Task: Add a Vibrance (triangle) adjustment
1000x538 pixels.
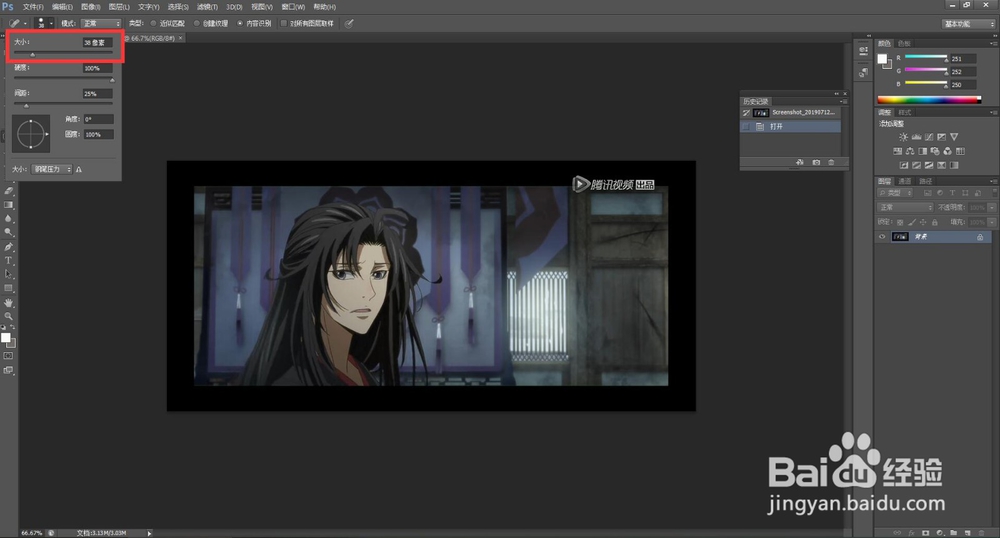Action: coord(954,137)
